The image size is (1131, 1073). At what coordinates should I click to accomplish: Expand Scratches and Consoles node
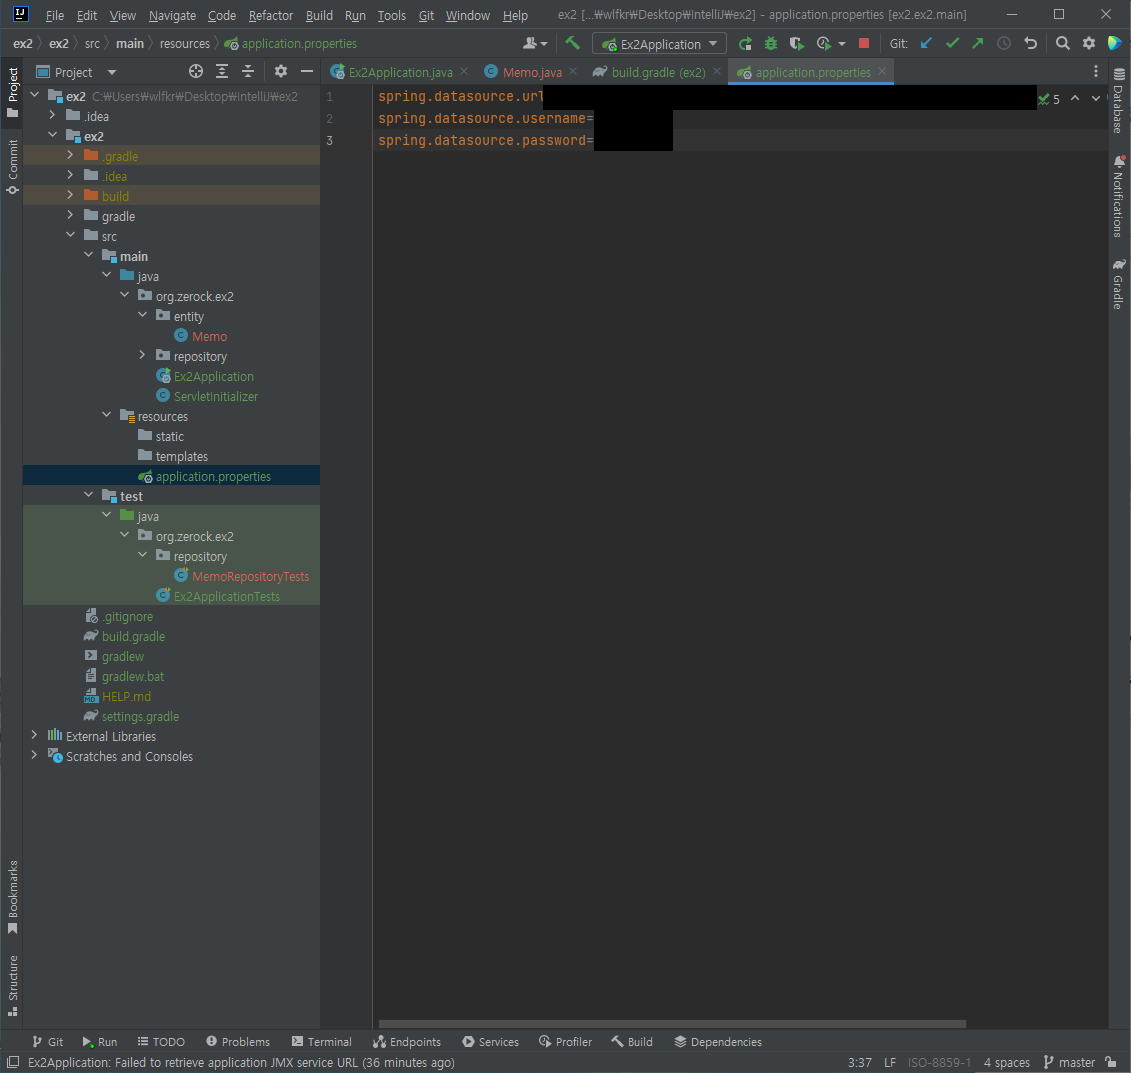tap(34, 755)
